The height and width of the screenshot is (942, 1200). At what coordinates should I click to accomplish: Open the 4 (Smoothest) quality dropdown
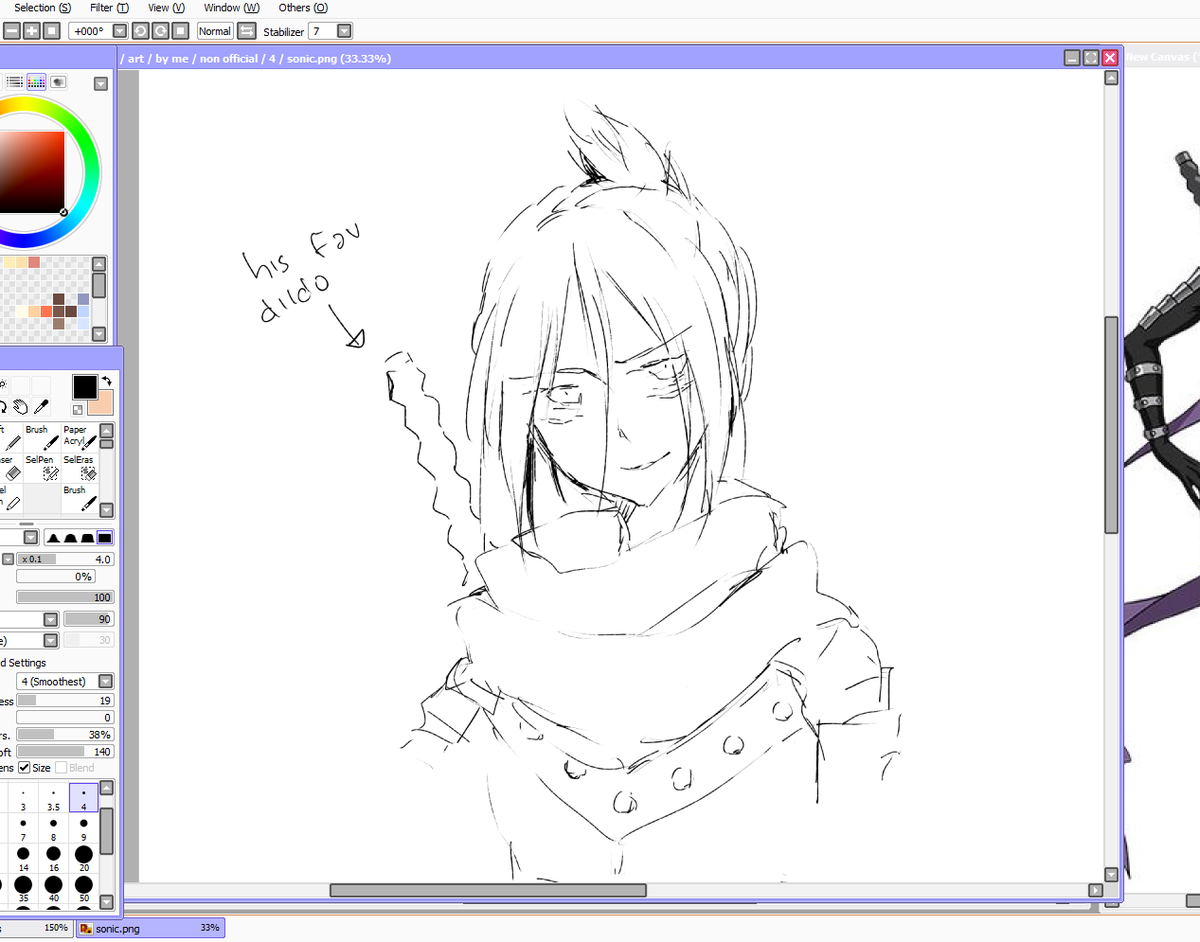(x=106, y=681)
